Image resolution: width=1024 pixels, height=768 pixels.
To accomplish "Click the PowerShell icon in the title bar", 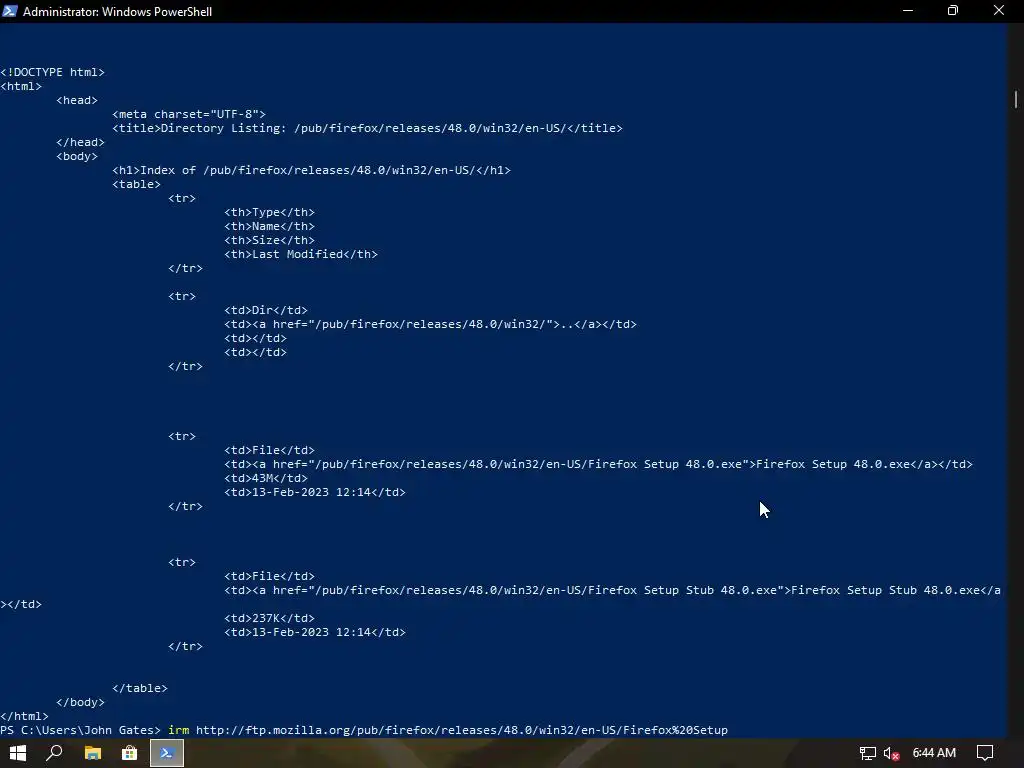I will pyautogui.click(x=10, y=11).
